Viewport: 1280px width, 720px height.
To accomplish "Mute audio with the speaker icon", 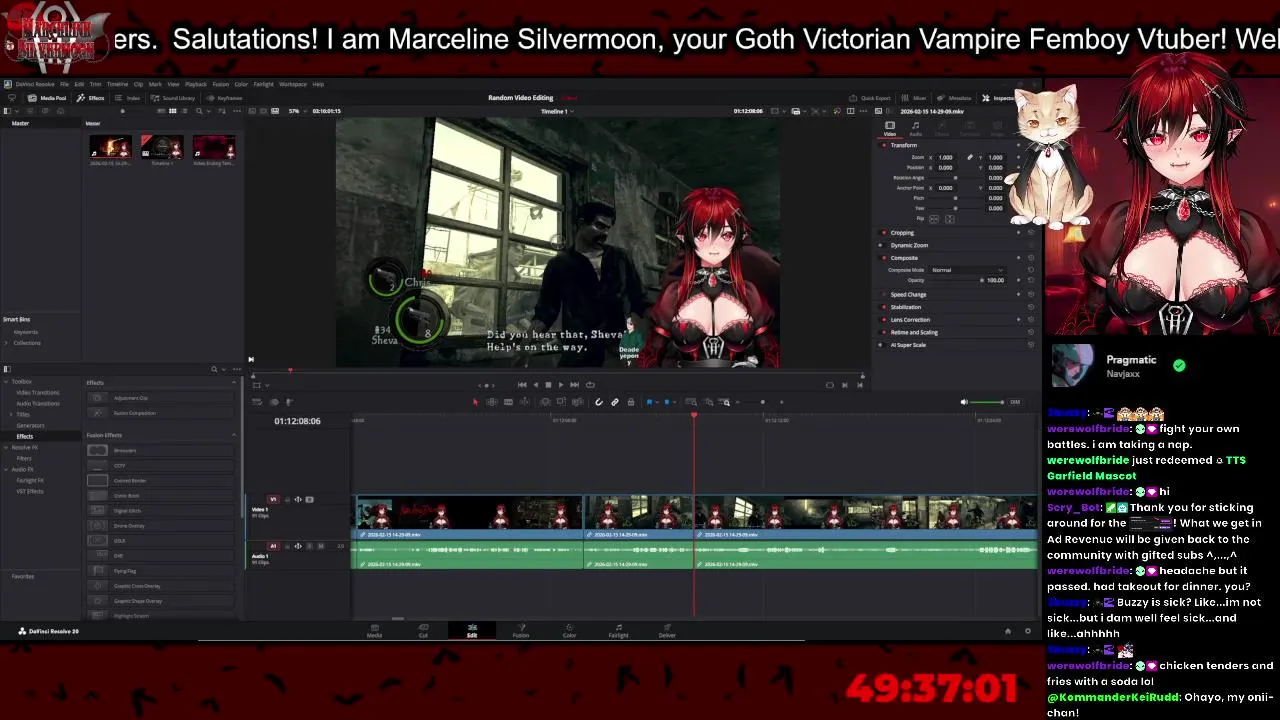I will tap(964, 402).
